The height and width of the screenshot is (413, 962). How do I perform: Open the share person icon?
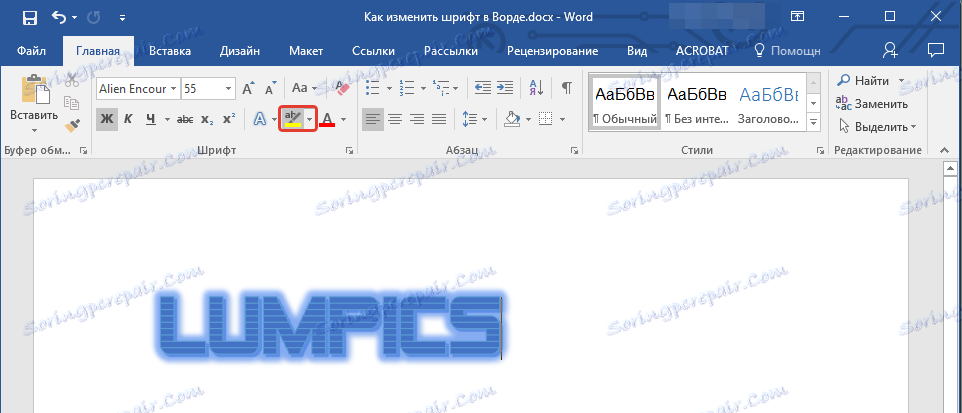point(890,51)
